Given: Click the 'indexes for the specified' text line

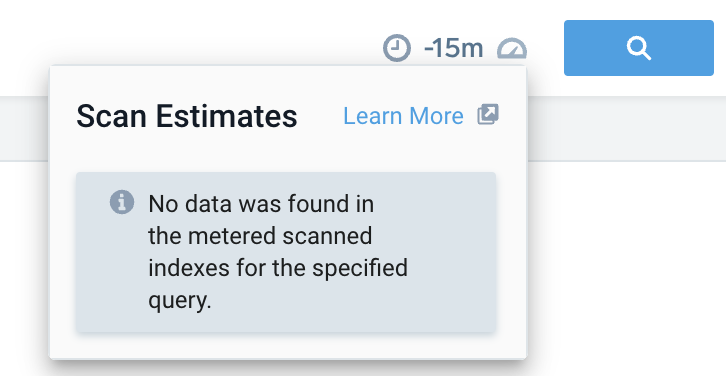Looking at the screenshot, I should click(x=278, y=268).
